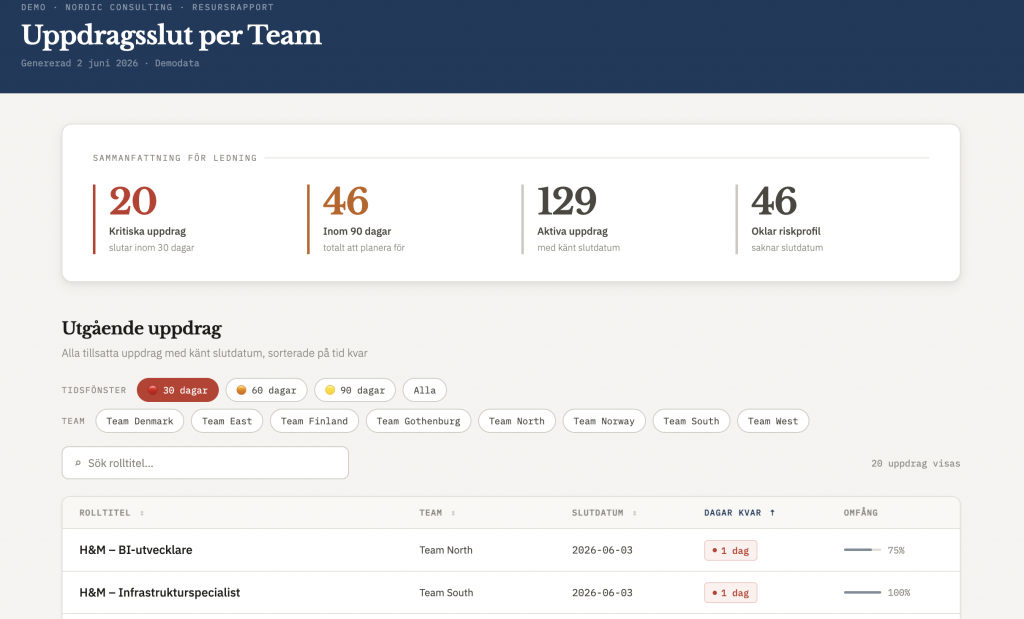
Task: Click Team South in Infrastrukturspecialist row
Action: click(446, 592)
